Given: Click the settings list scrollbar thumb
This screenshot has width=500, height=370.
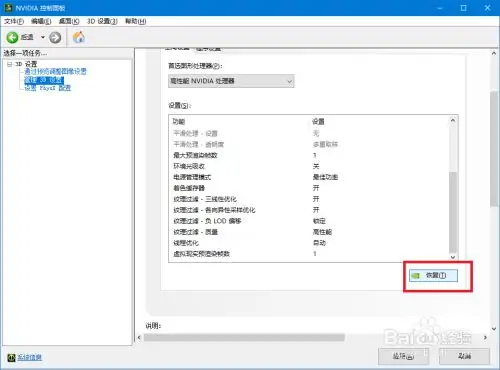Looking at the screenshot, I should (453, 212).
